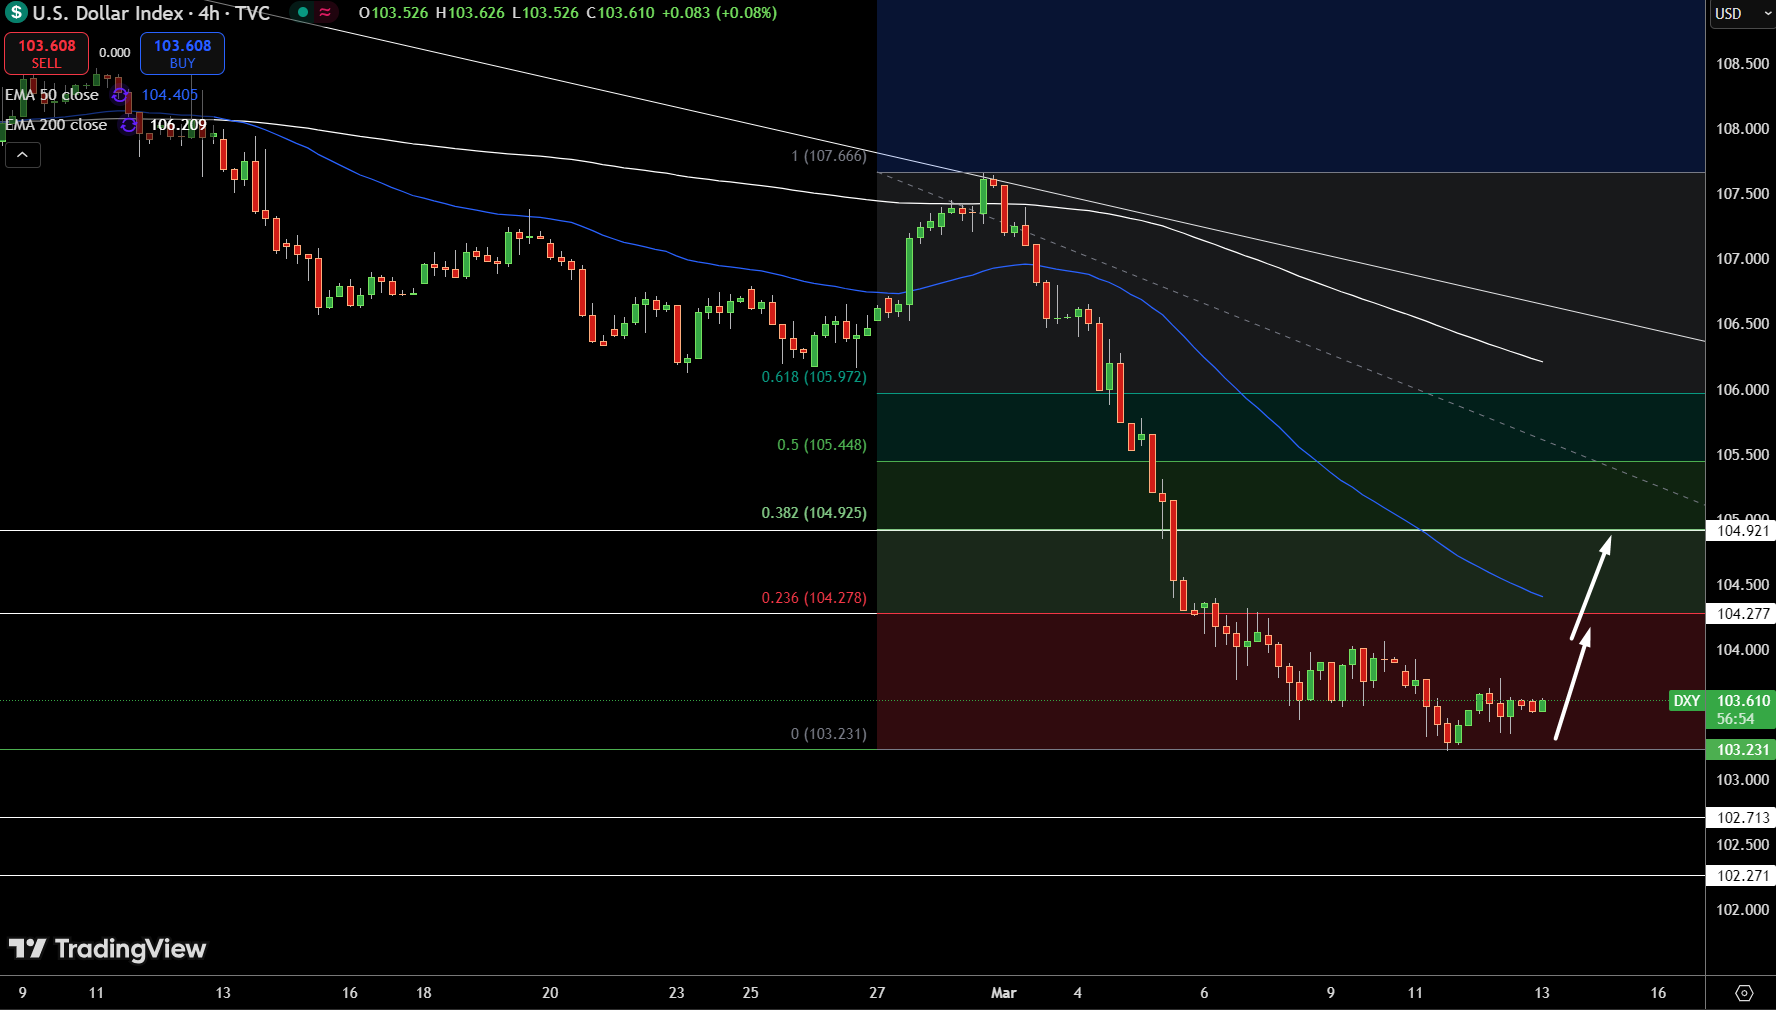This screenshot has height=1010, width=1776.
Task: Click the 102.271 price line label
Action: (x=1743, y=876)
